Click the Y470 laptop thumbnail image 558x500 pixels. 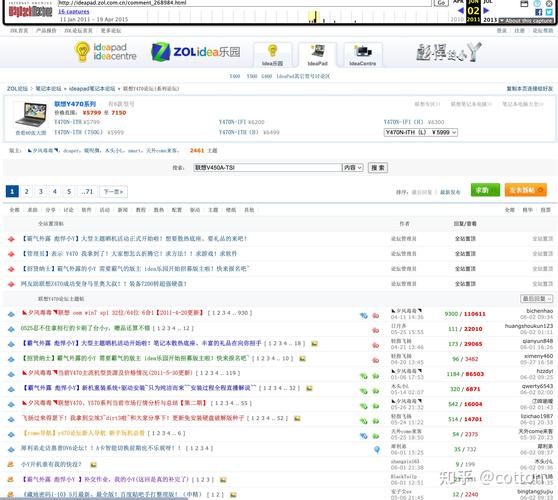(x=31, y=114)
